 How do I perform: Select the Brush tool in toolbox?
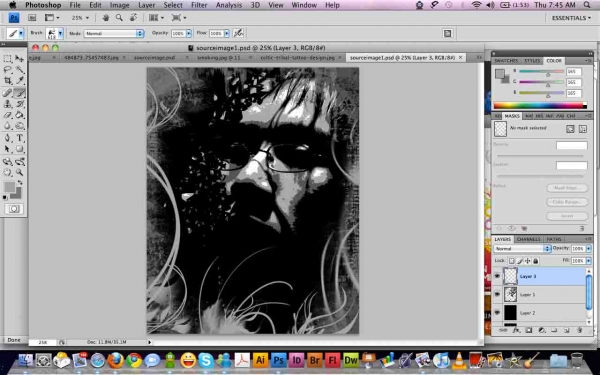pos(20,93)
